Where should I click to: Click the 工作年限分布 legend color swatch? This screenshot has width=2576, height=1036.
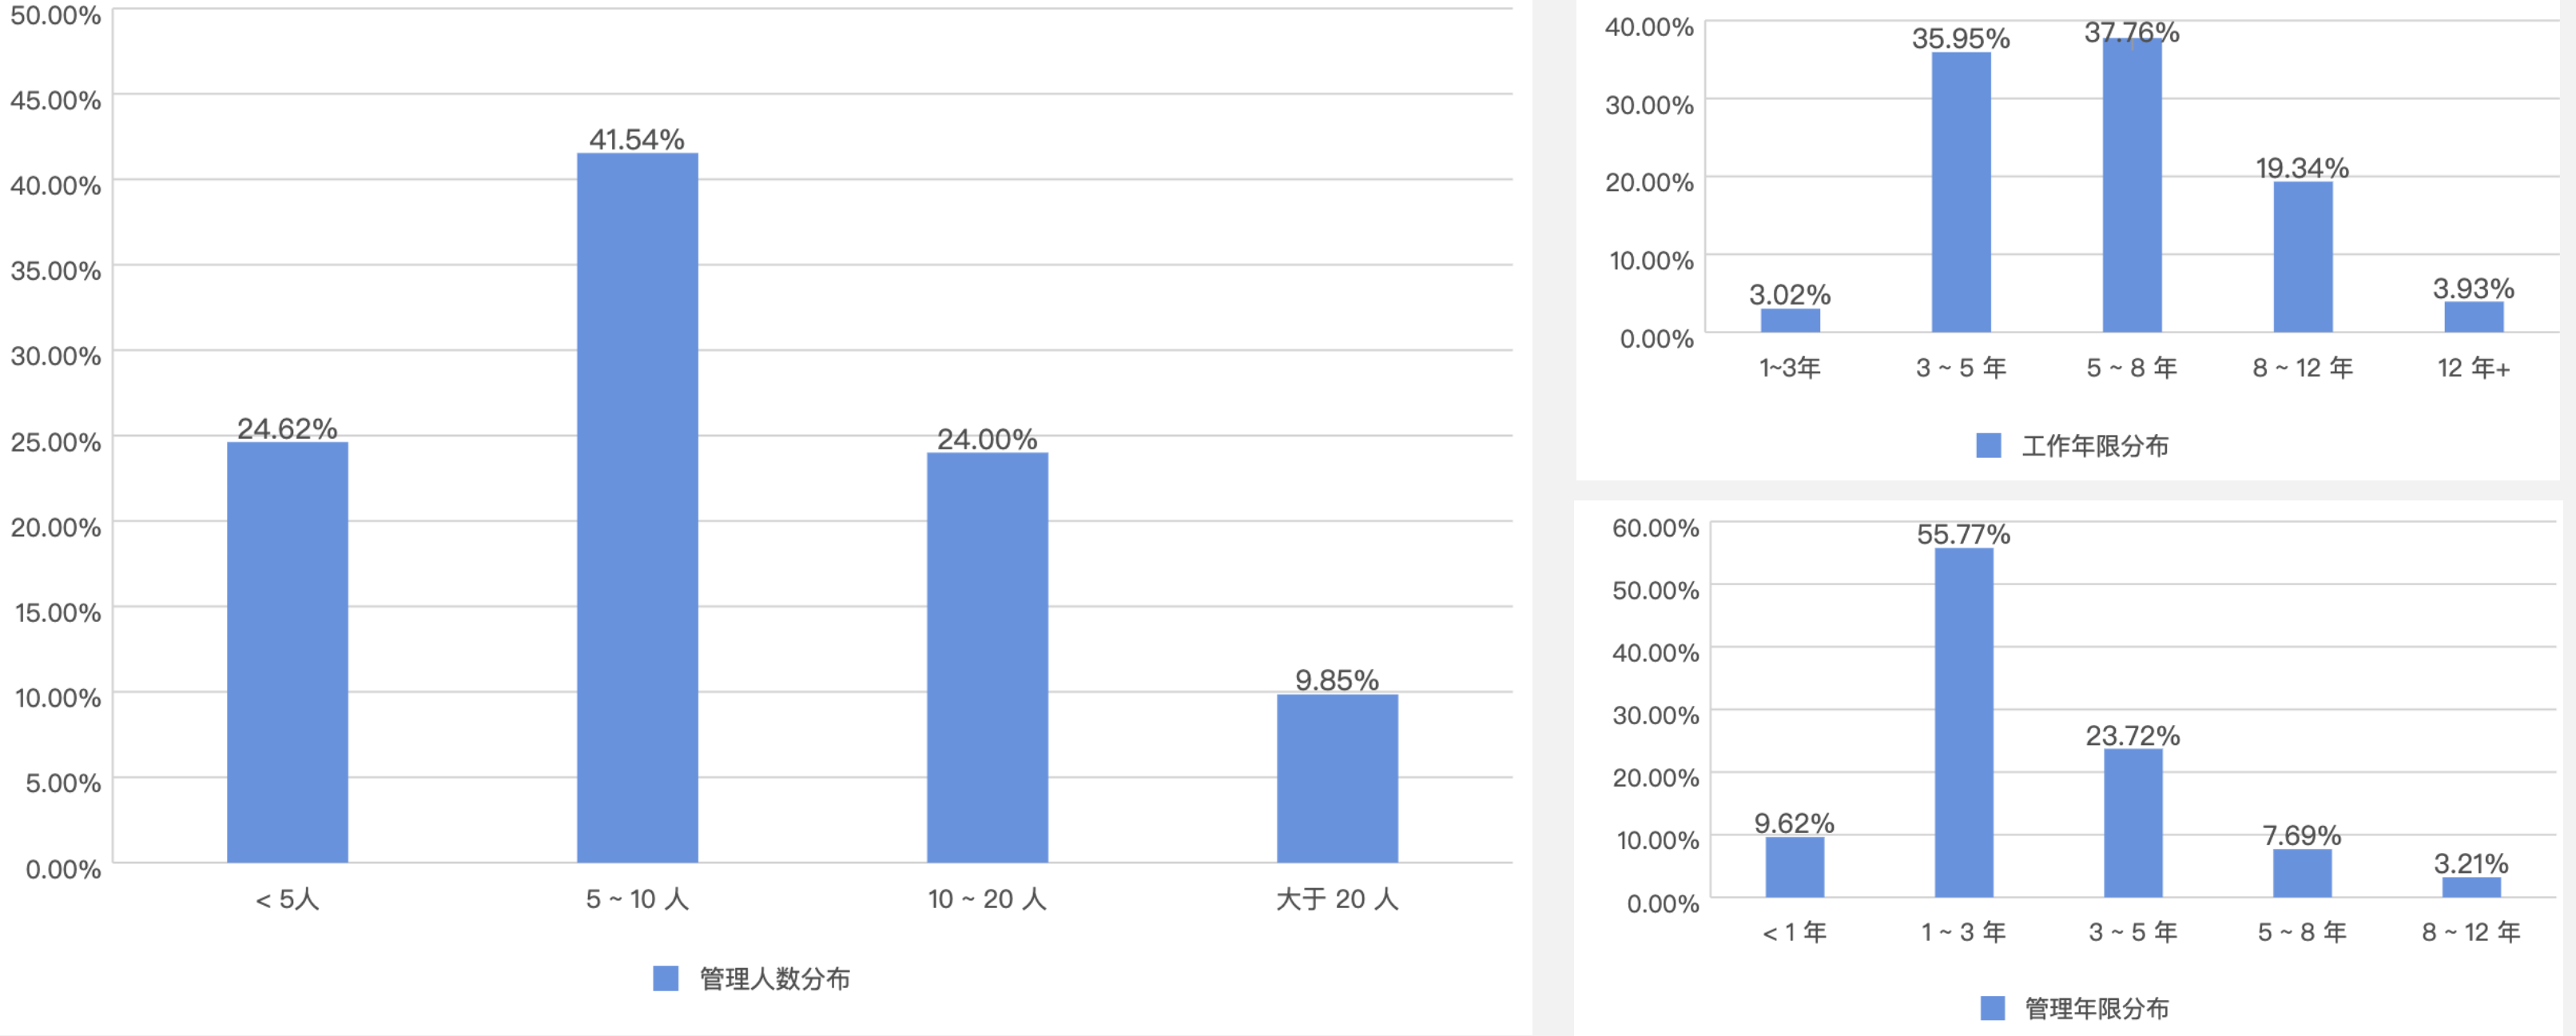click(1989, 445)
